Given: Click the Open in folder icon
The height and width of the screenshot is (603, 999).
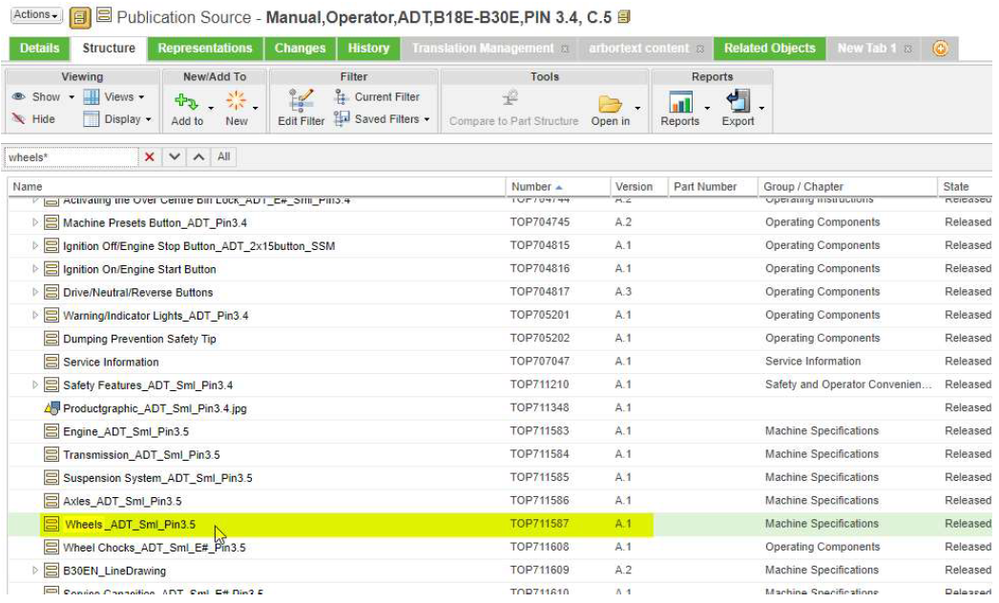Looking at the screenshot, I should coord(610,104).
